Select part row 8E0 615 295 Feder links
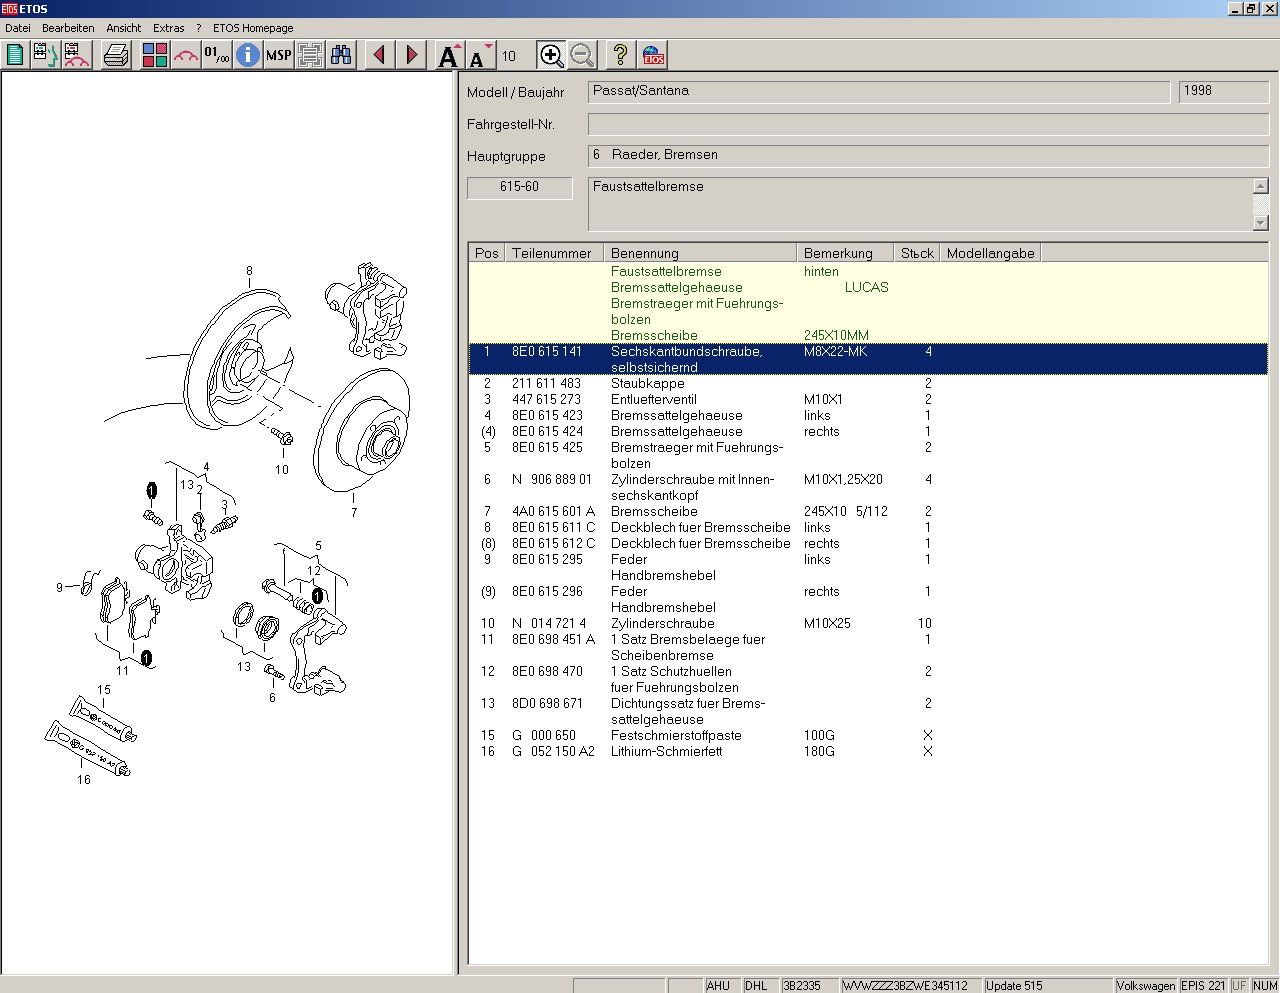The image size is (1280, 993). pos(868,567)
